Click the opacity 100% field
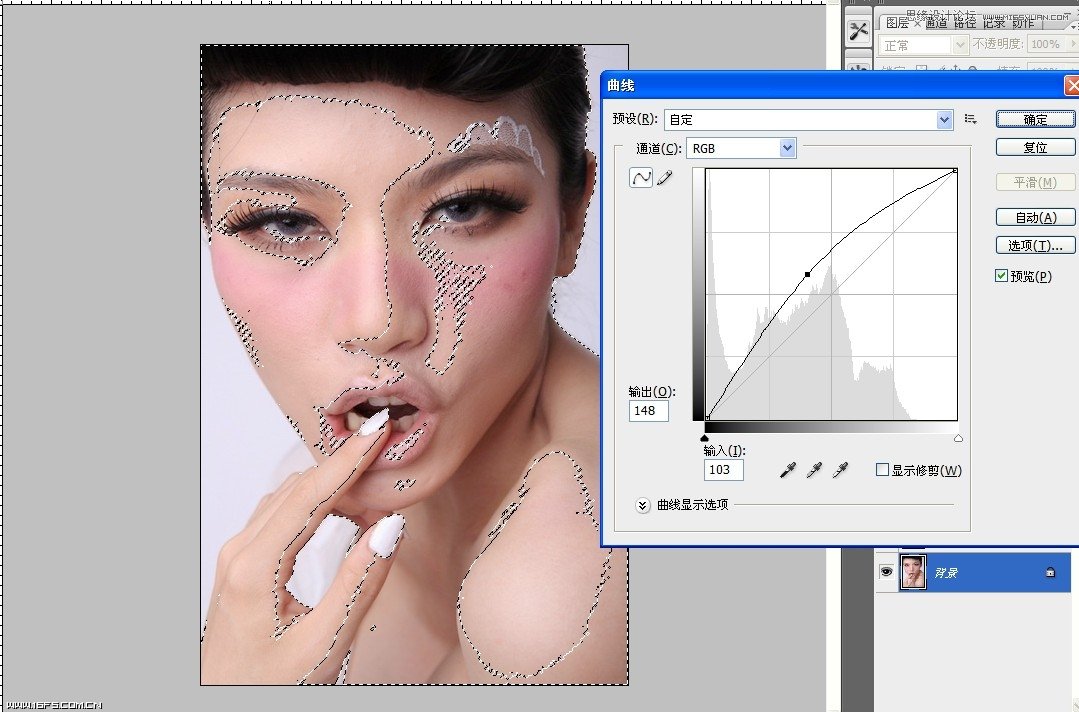1079x712 pixels. pyautogui.click(x=1045, y=44)
